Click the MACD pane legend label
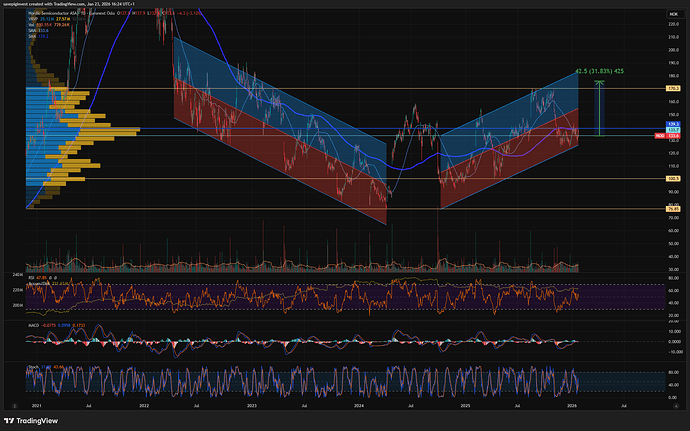Viewport: 690px width, 431px height. coord(33,325)
